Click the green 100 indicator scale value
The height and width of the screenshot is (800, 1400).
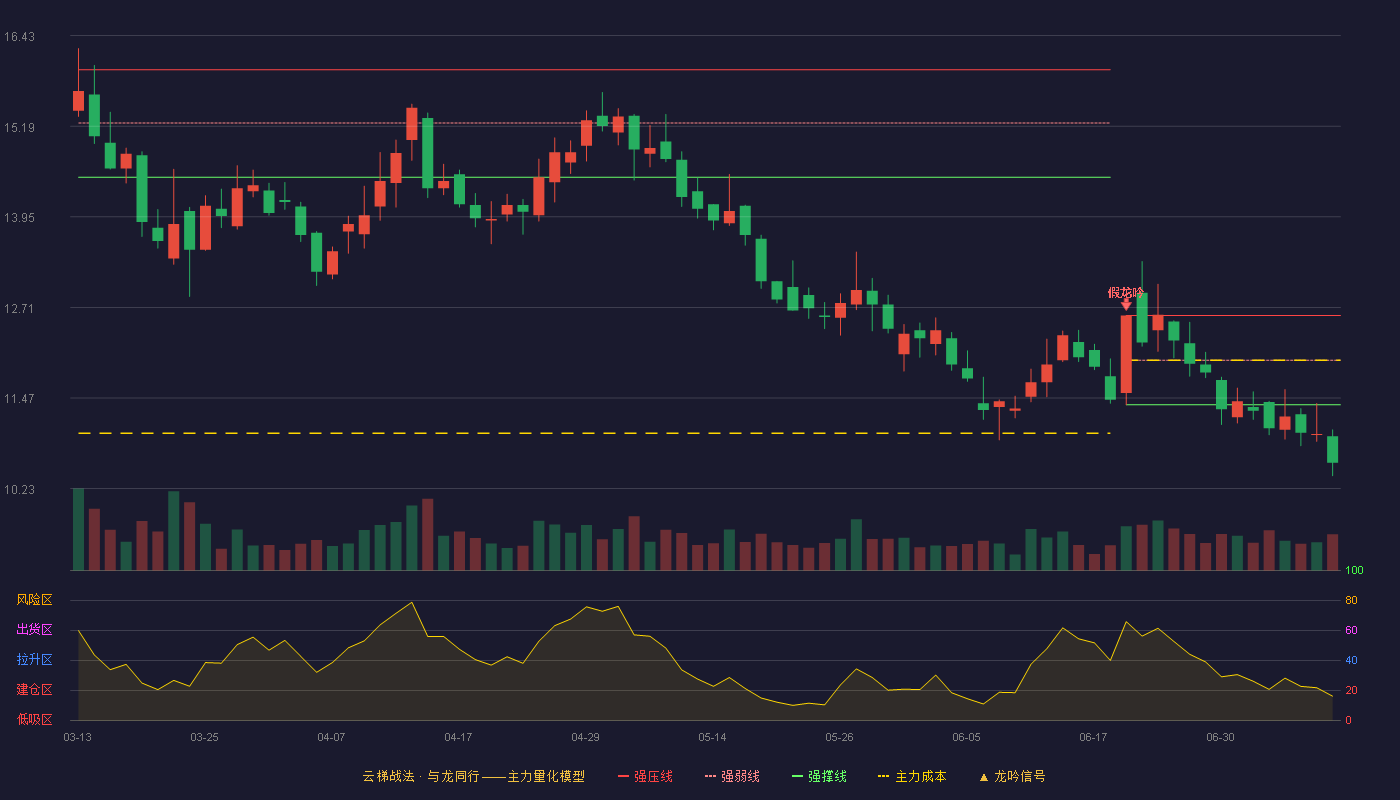click(1354, 571)
